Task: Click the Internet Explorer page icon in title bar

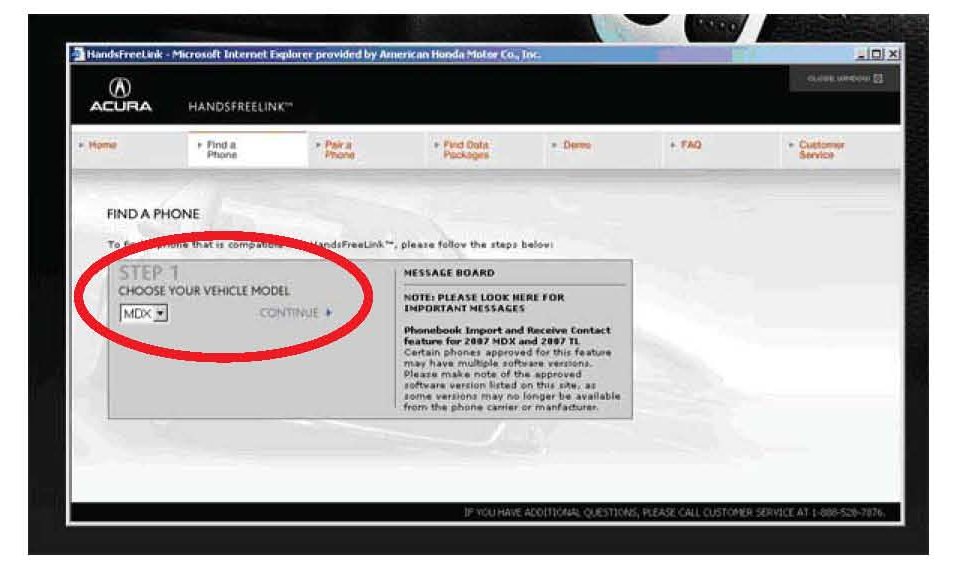Action: [x=76, y=53]
